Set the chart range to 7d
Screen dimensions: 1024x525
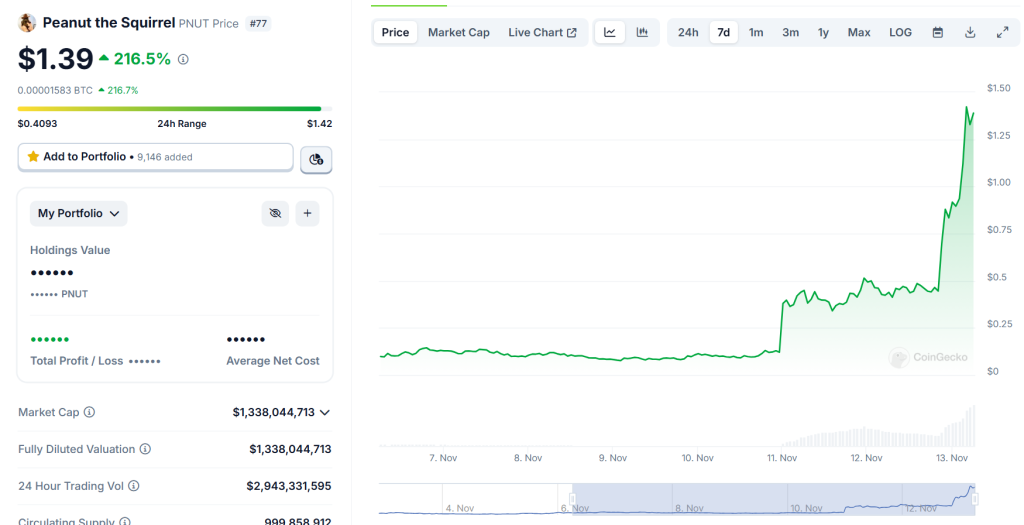(x=724, y=33)
